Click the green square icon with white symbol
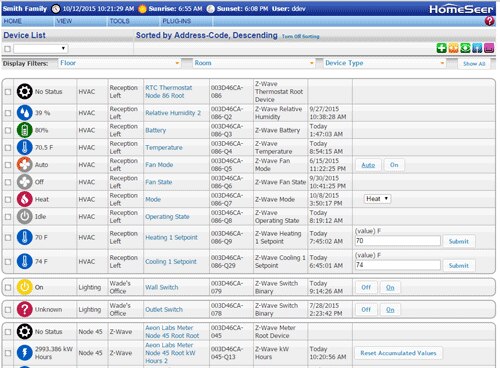Screen dimensions: 500x368 coord(465,48)
